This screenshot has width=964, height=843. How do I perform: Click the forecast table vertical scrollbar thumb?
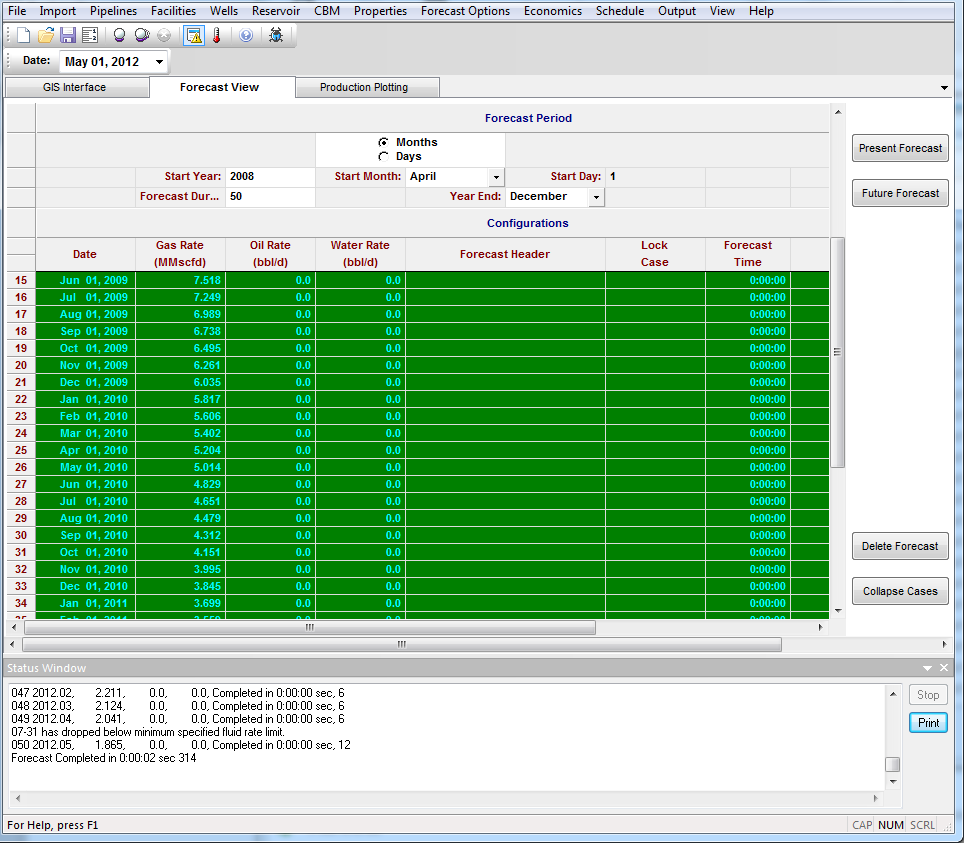coord(838,351)
